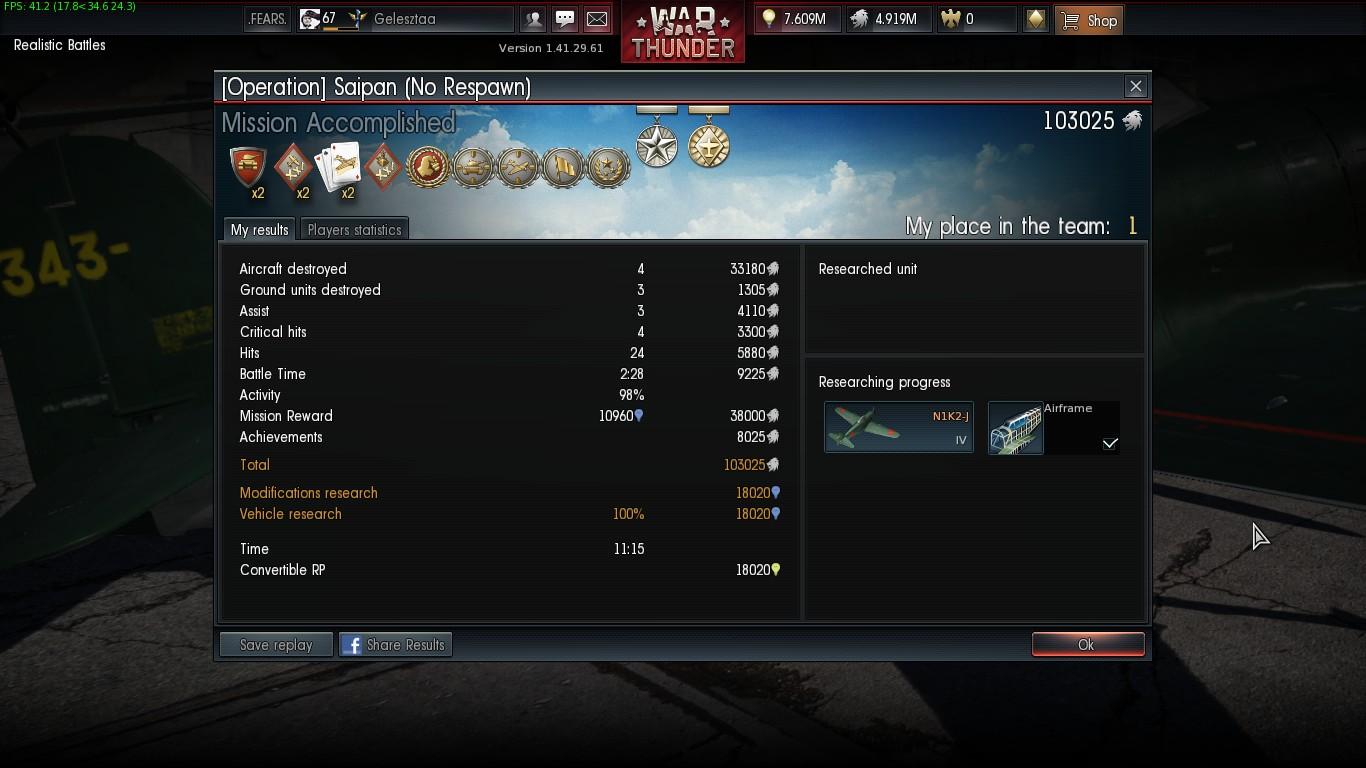
Task: Click the playing cards award icon
Action: click(338, 165)
